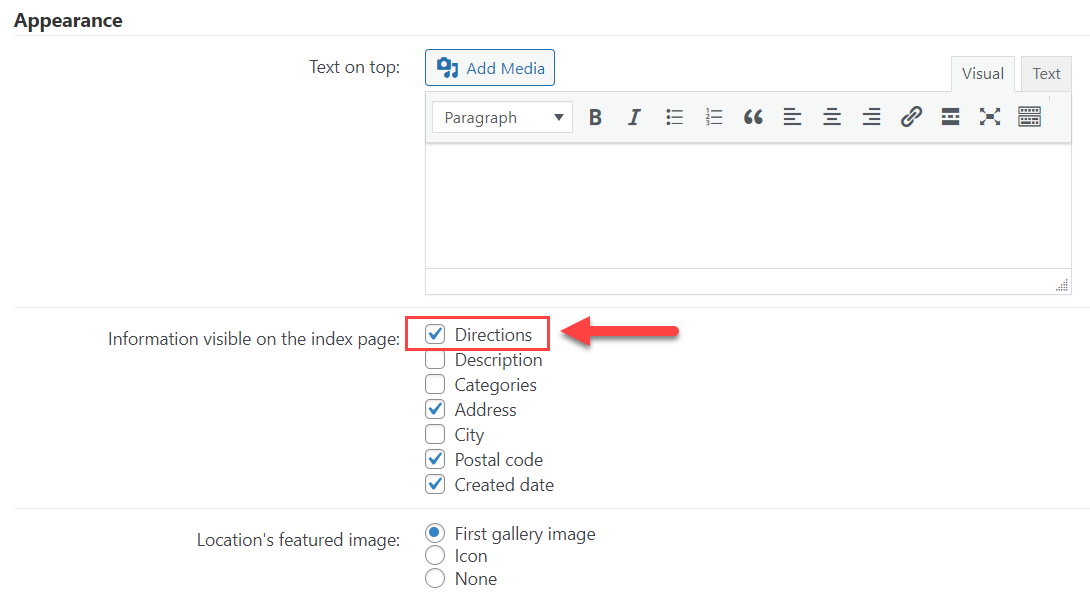Insert a numbered list
Image resolution: width=1090 pixels, height=600 pixels.
coord(713,117)
